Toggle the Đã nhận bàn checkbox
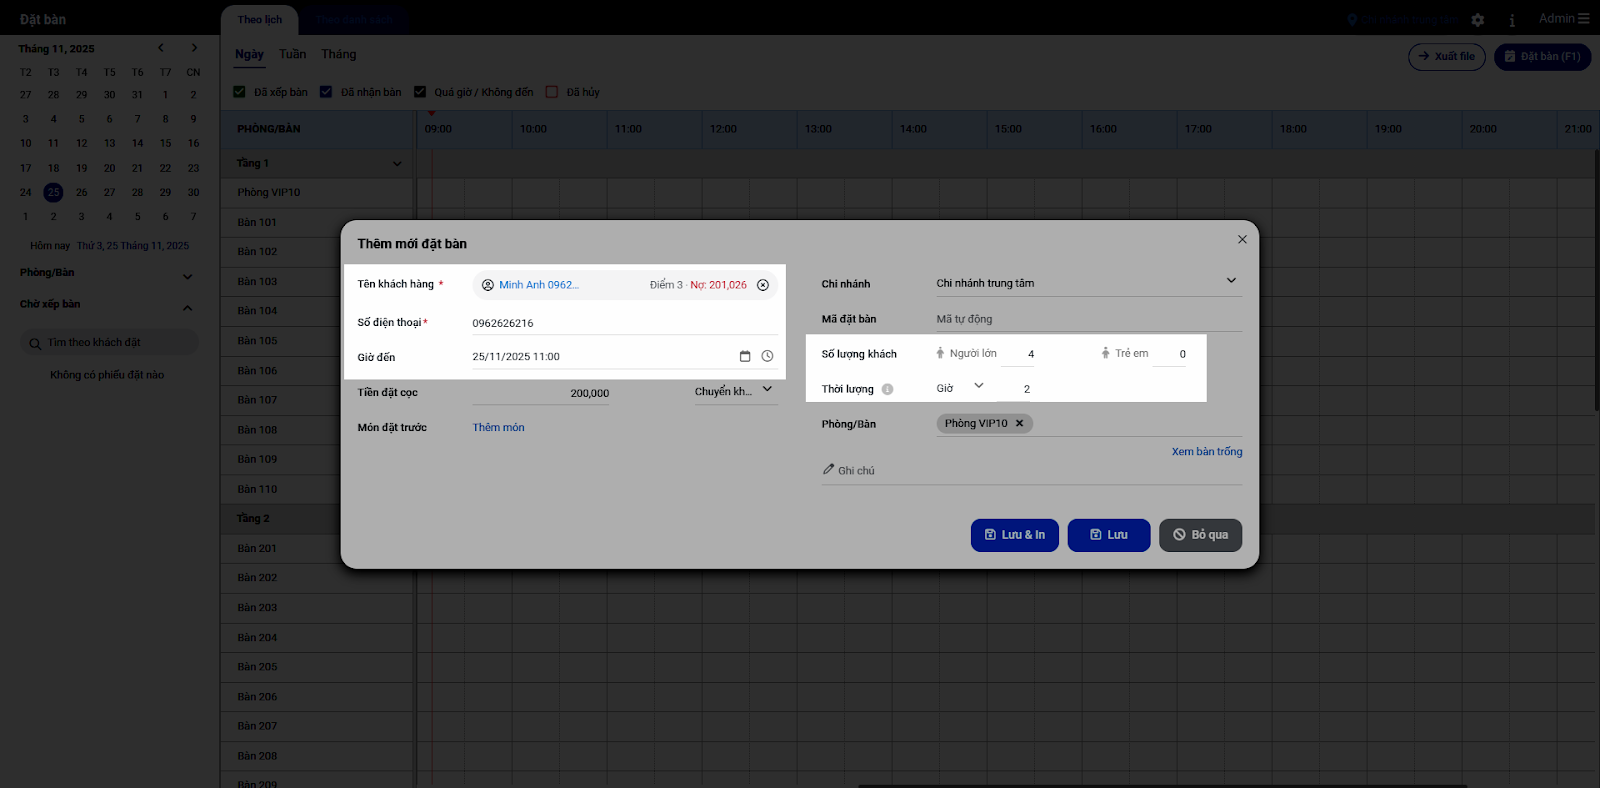This screenshot has width=1600, height=788. tap(326, 92)
